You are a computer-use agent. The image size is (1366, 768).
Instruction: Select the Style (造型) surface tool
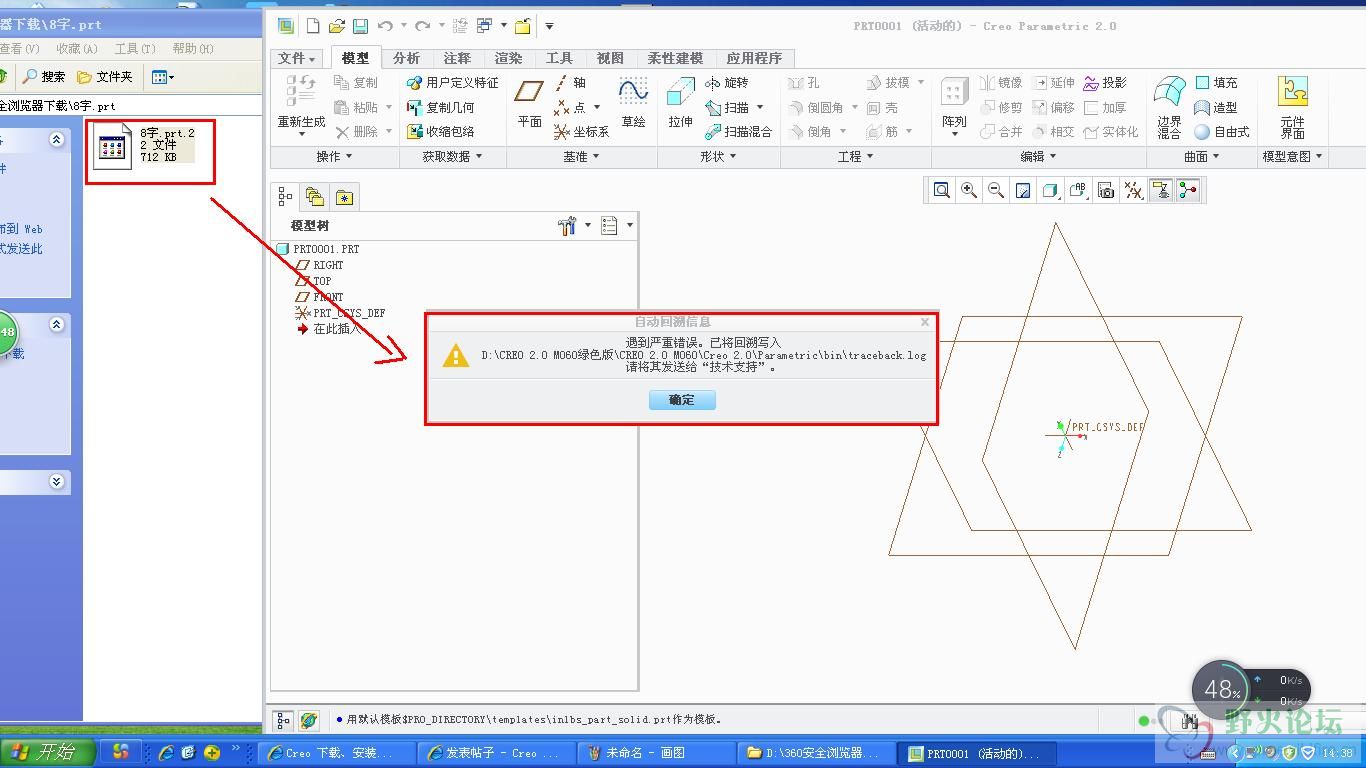(1216, 107)
